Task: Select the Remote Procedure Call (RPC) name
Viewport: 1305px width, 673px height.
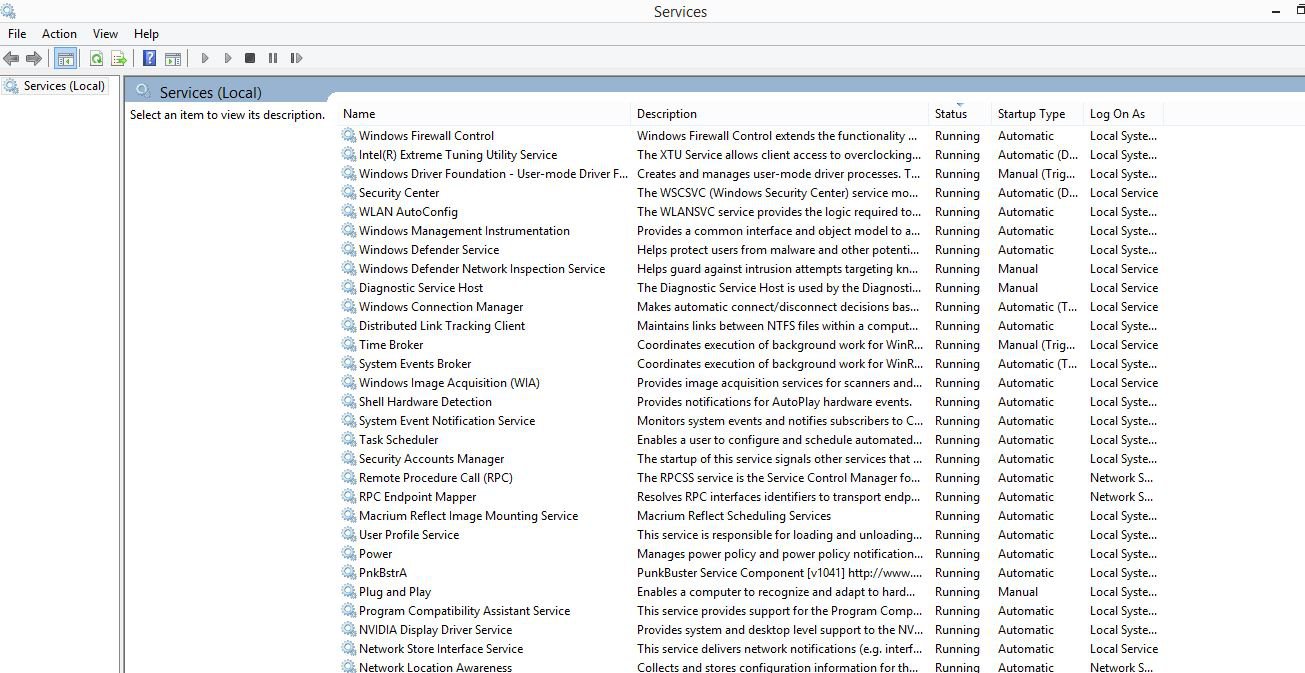Action: click(436, 478)
